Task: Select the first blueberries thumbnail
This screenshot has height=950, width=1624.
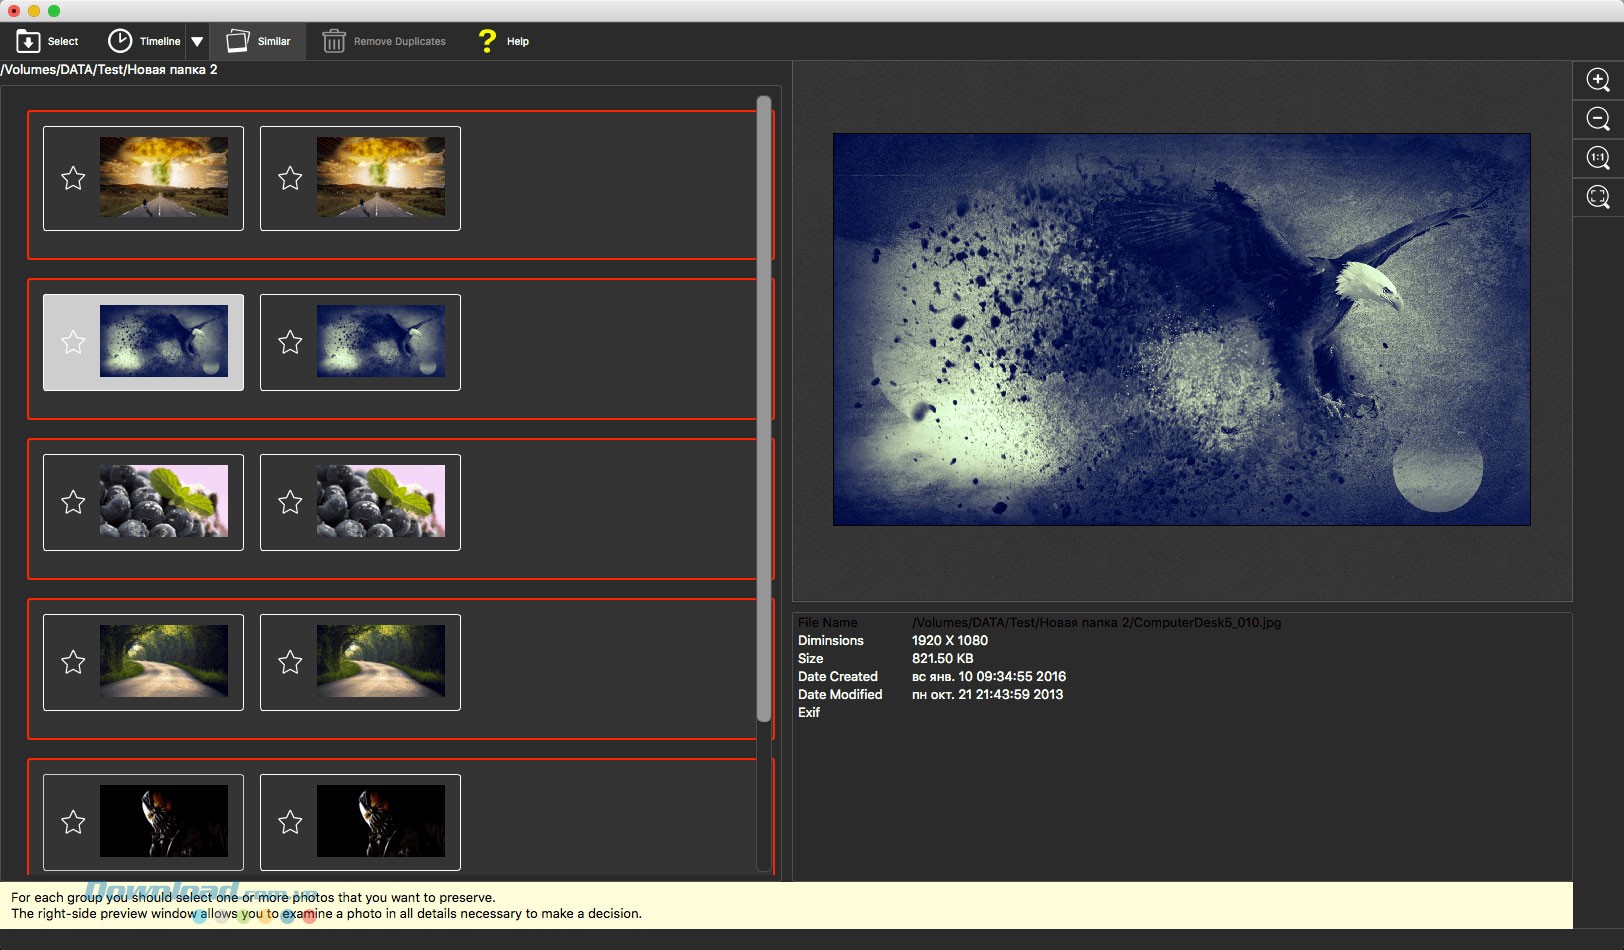Action: pyautogui.click(x=164, y=501)
